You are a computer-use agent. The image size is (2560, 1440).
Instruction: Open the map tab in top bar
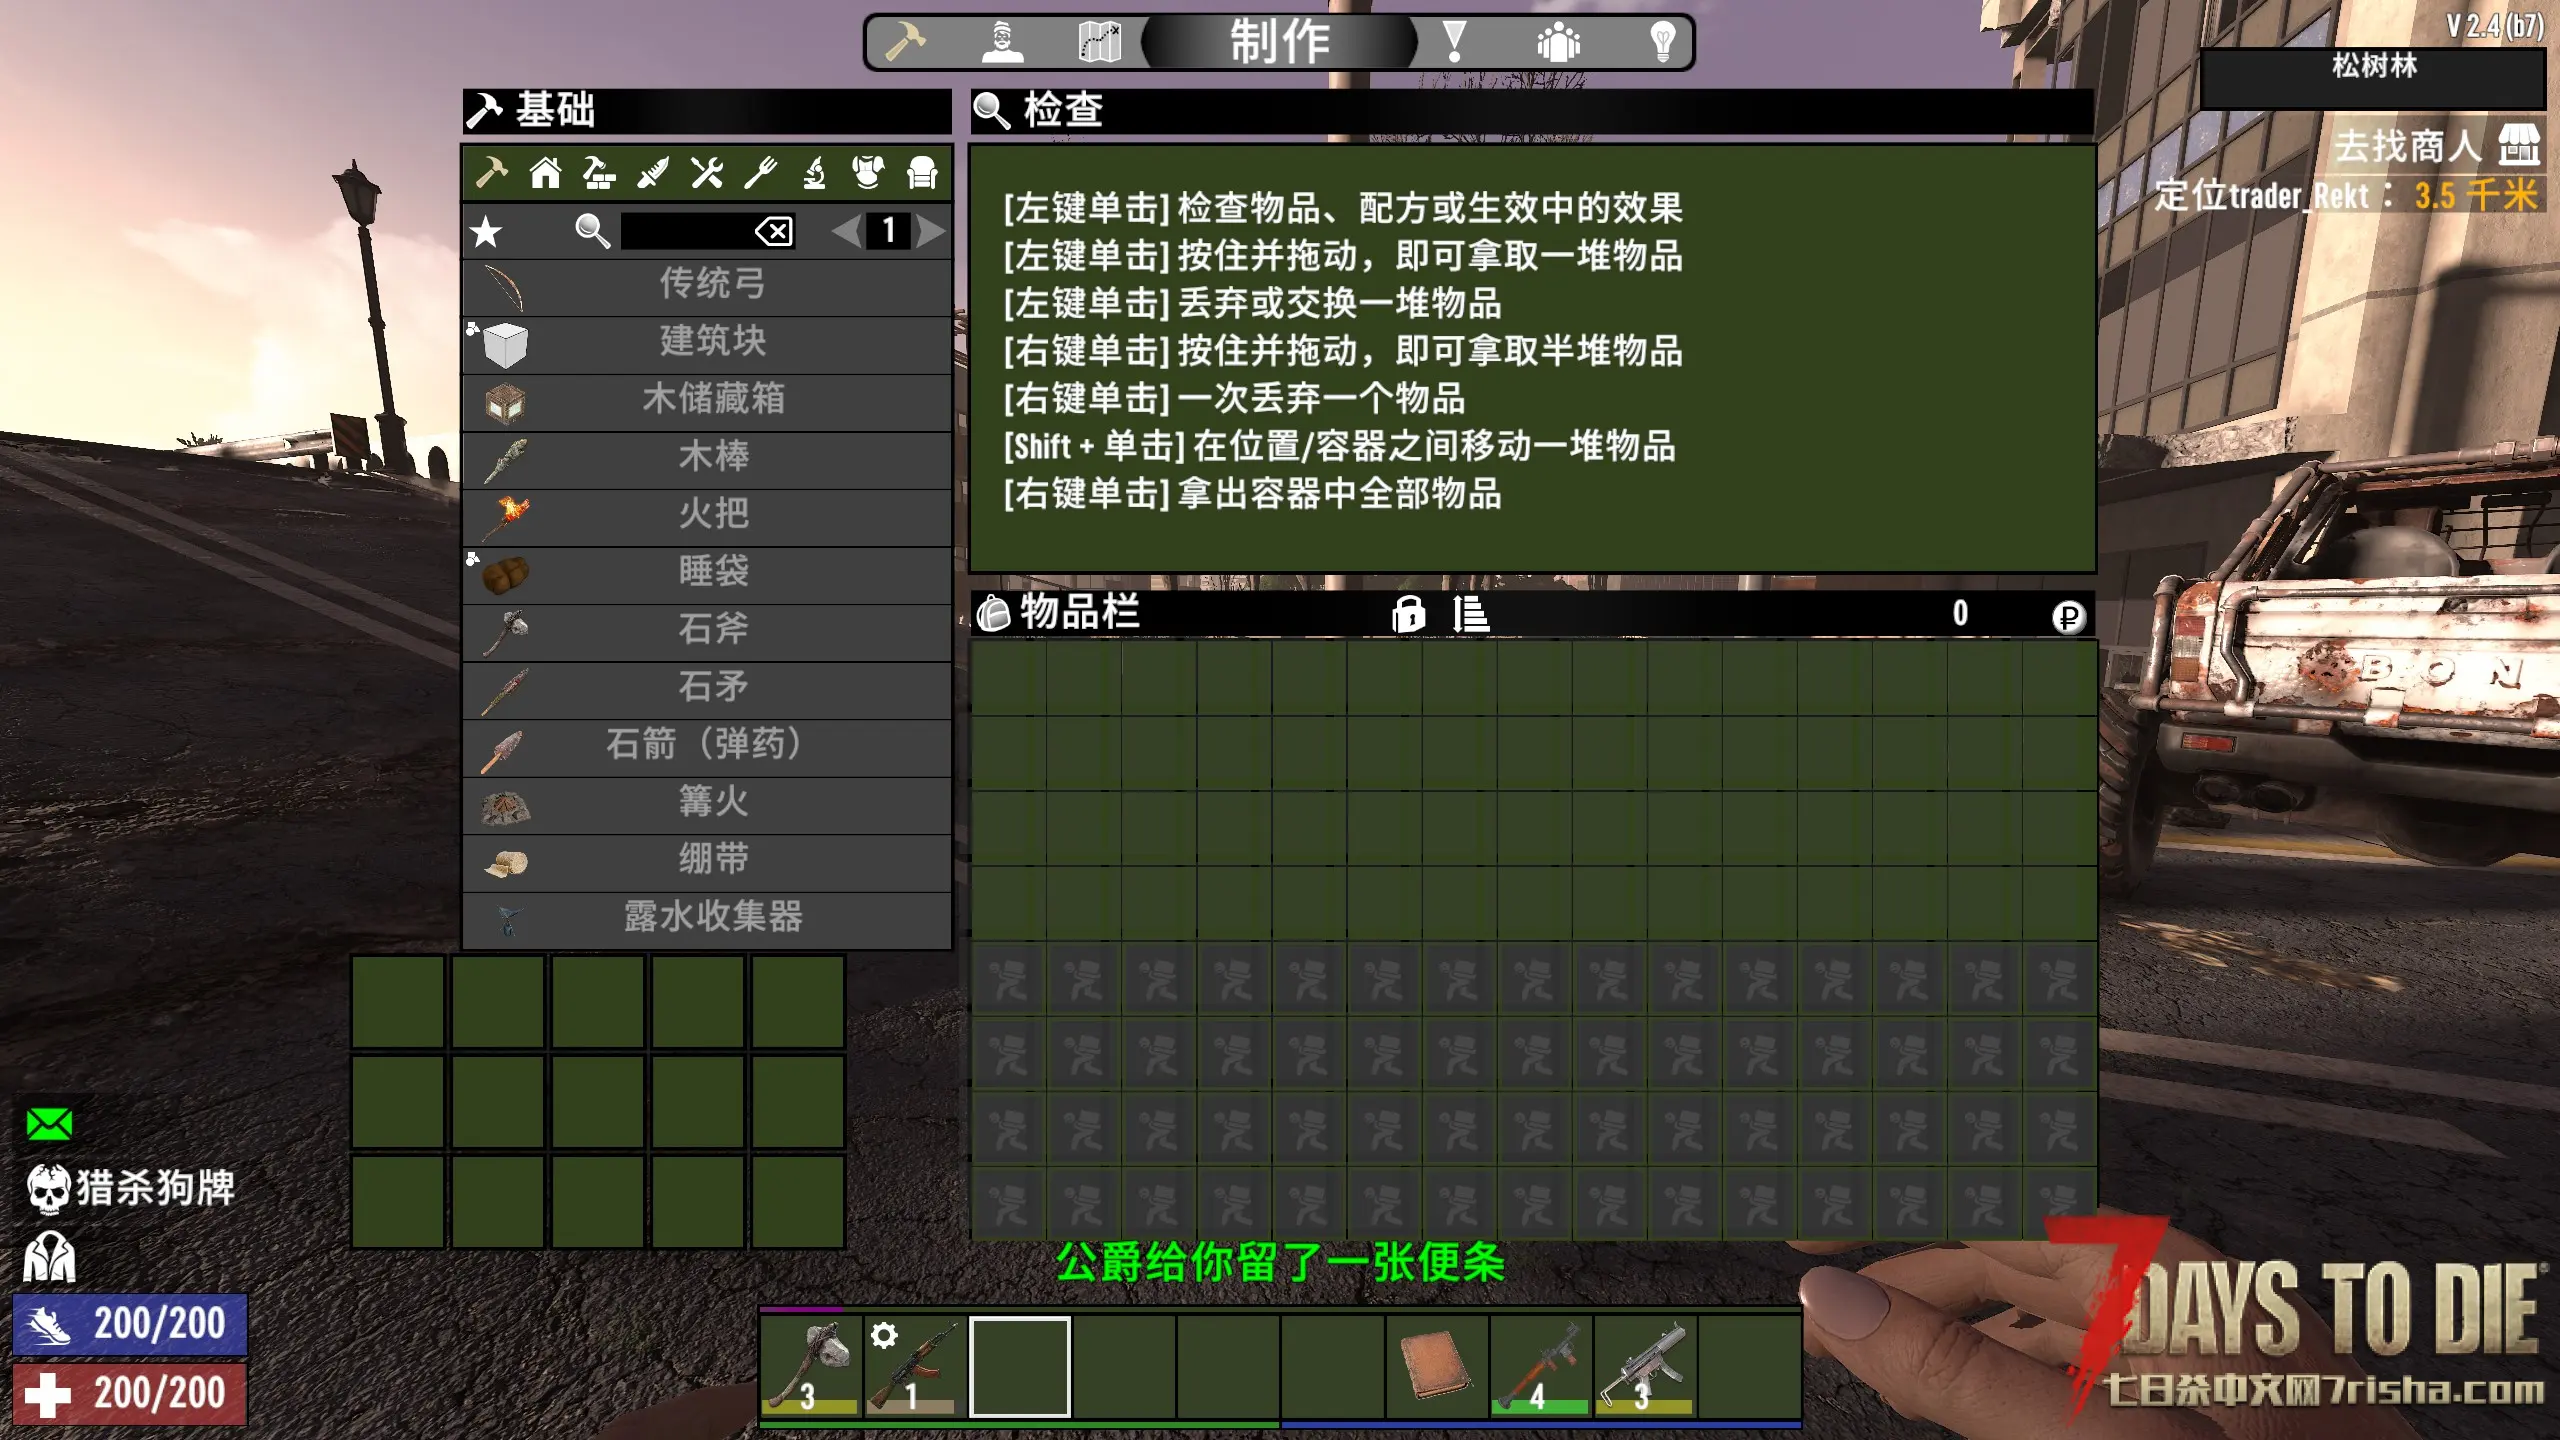point(1100,43)
